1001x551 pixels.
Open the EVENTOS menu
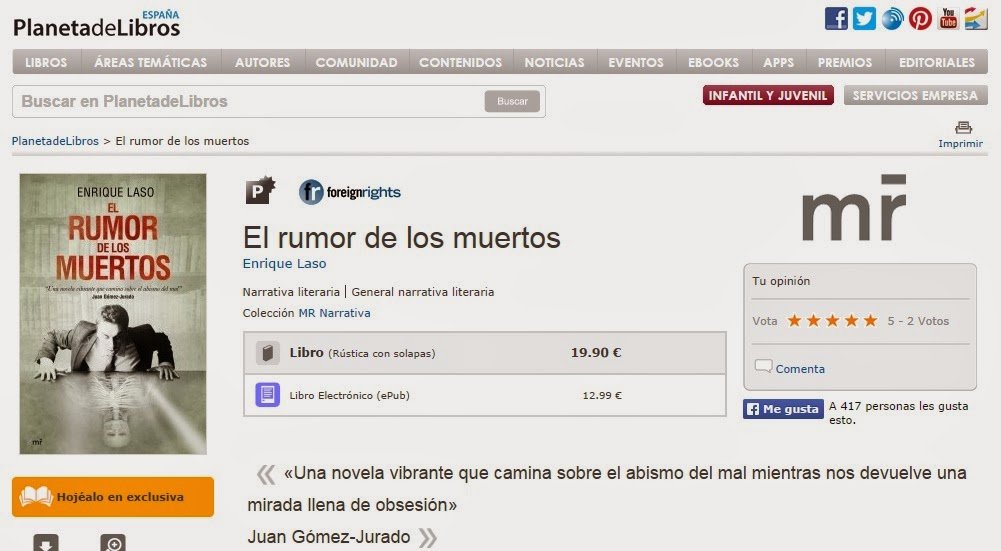636,62
